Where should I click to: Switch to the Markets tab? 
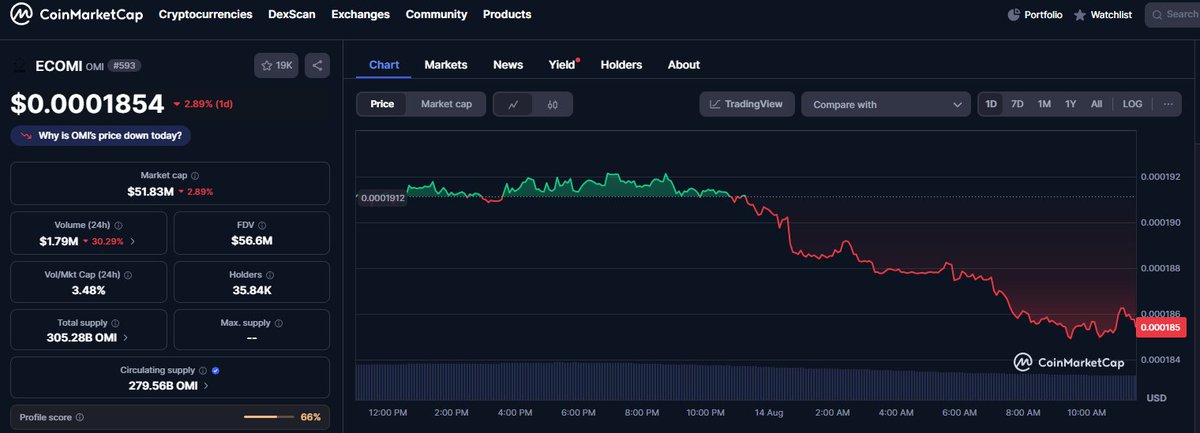446,65
